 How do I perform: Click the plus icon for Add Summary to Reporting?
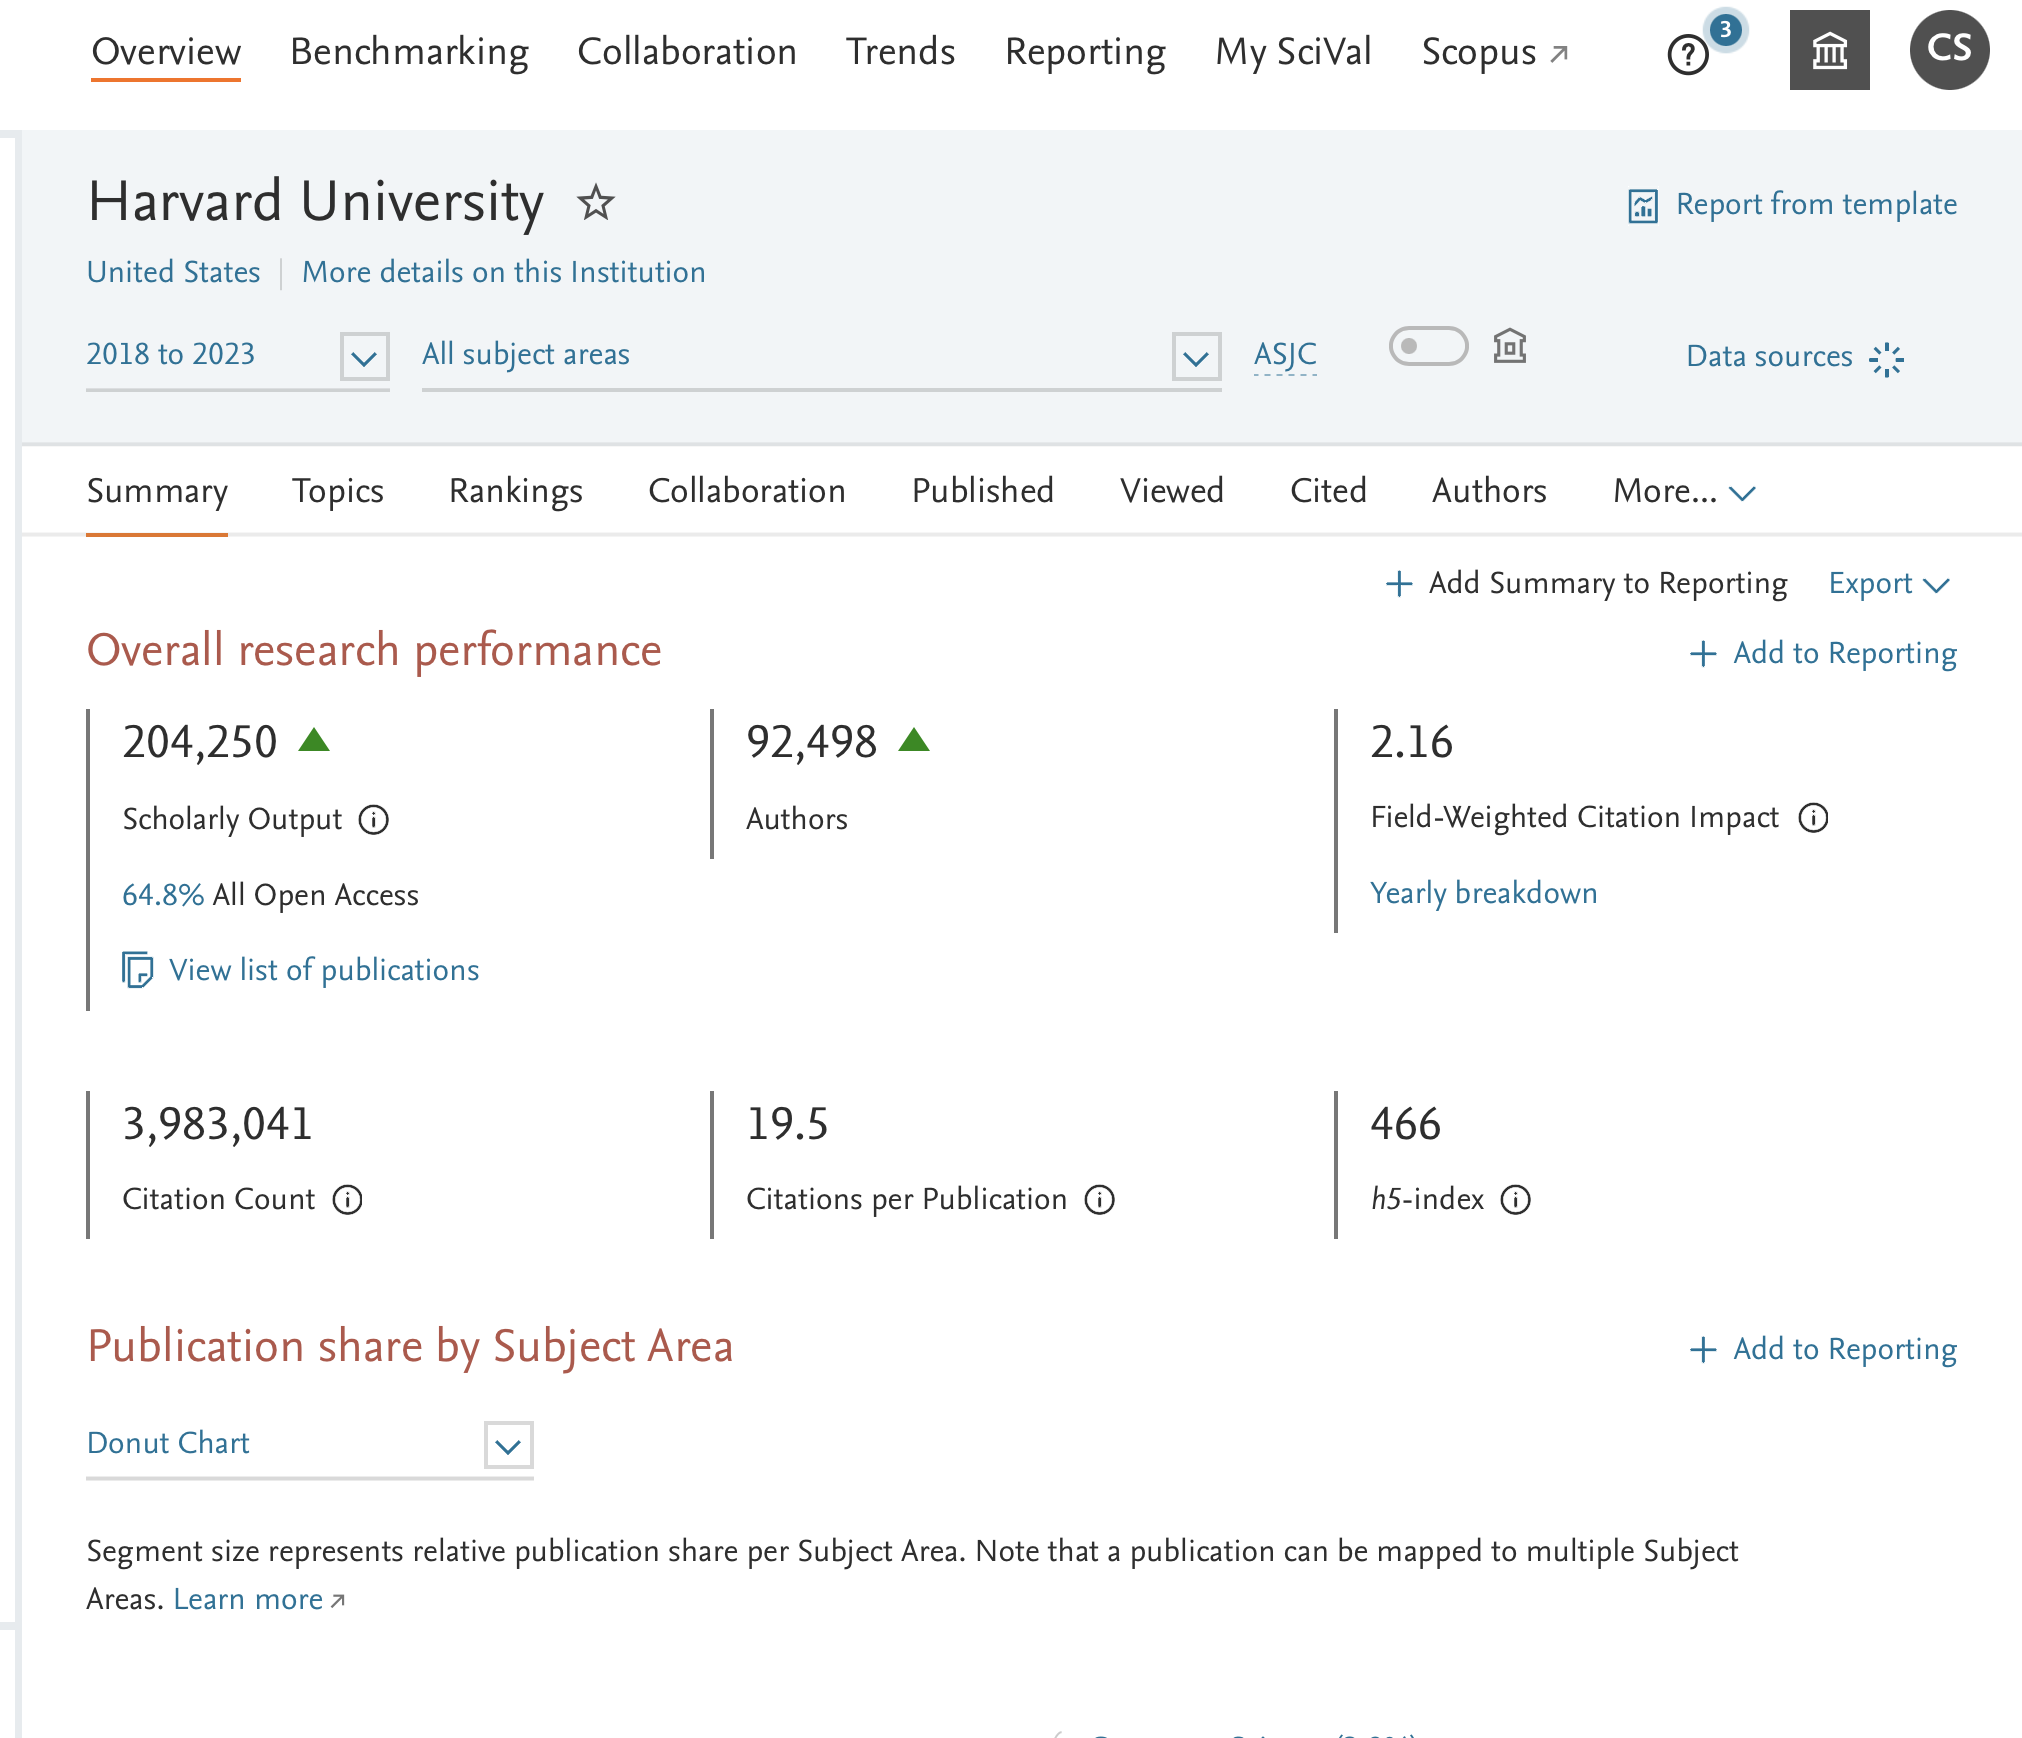1399,584
